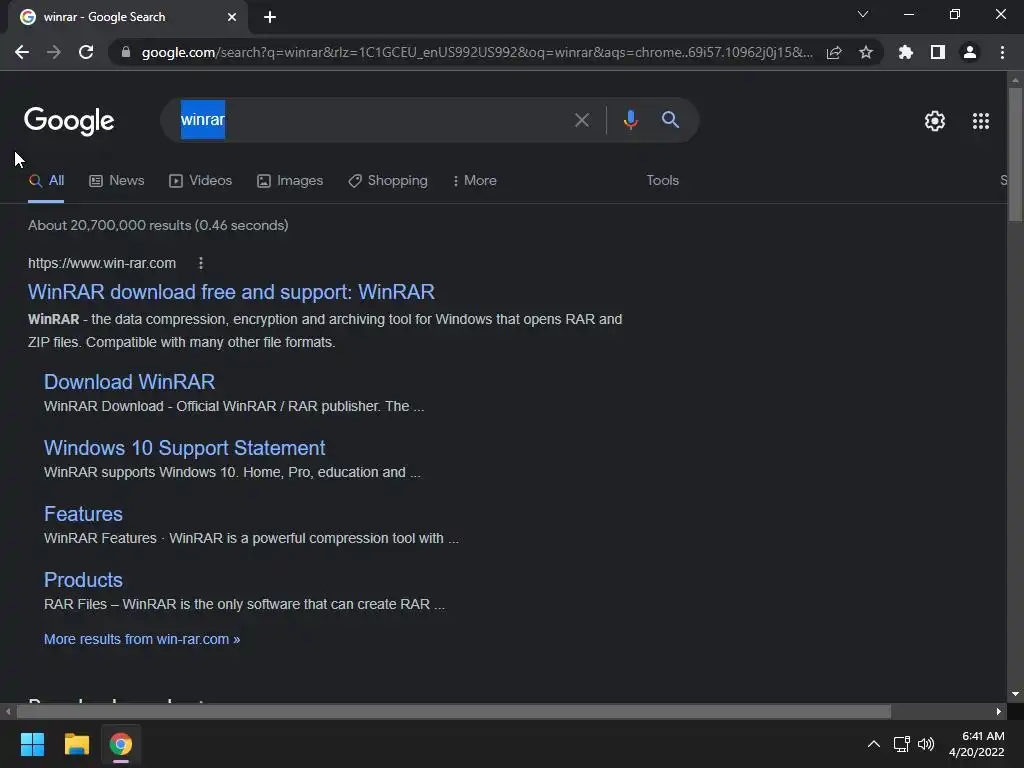This screenshot has height=768, width=1024.
Task: Close the winrar Google Search tab
Action: click(232, 17)
